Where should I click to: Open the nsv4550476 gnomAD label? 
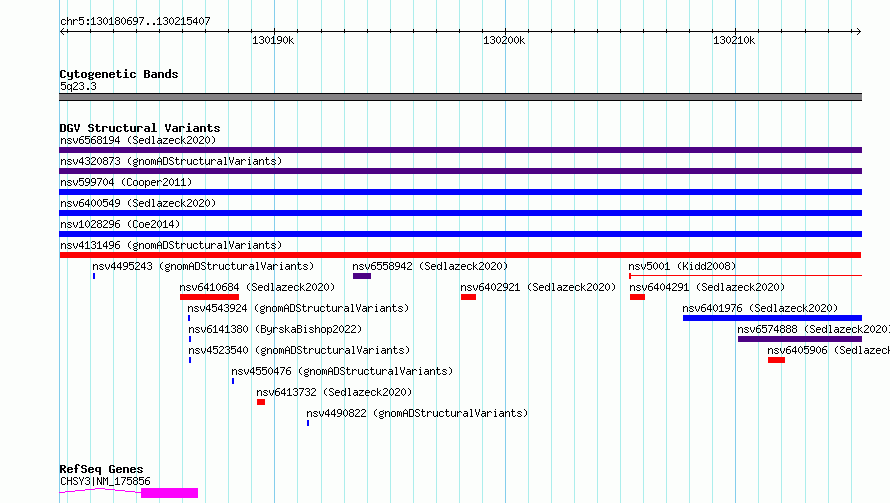[x=342, y=371]
